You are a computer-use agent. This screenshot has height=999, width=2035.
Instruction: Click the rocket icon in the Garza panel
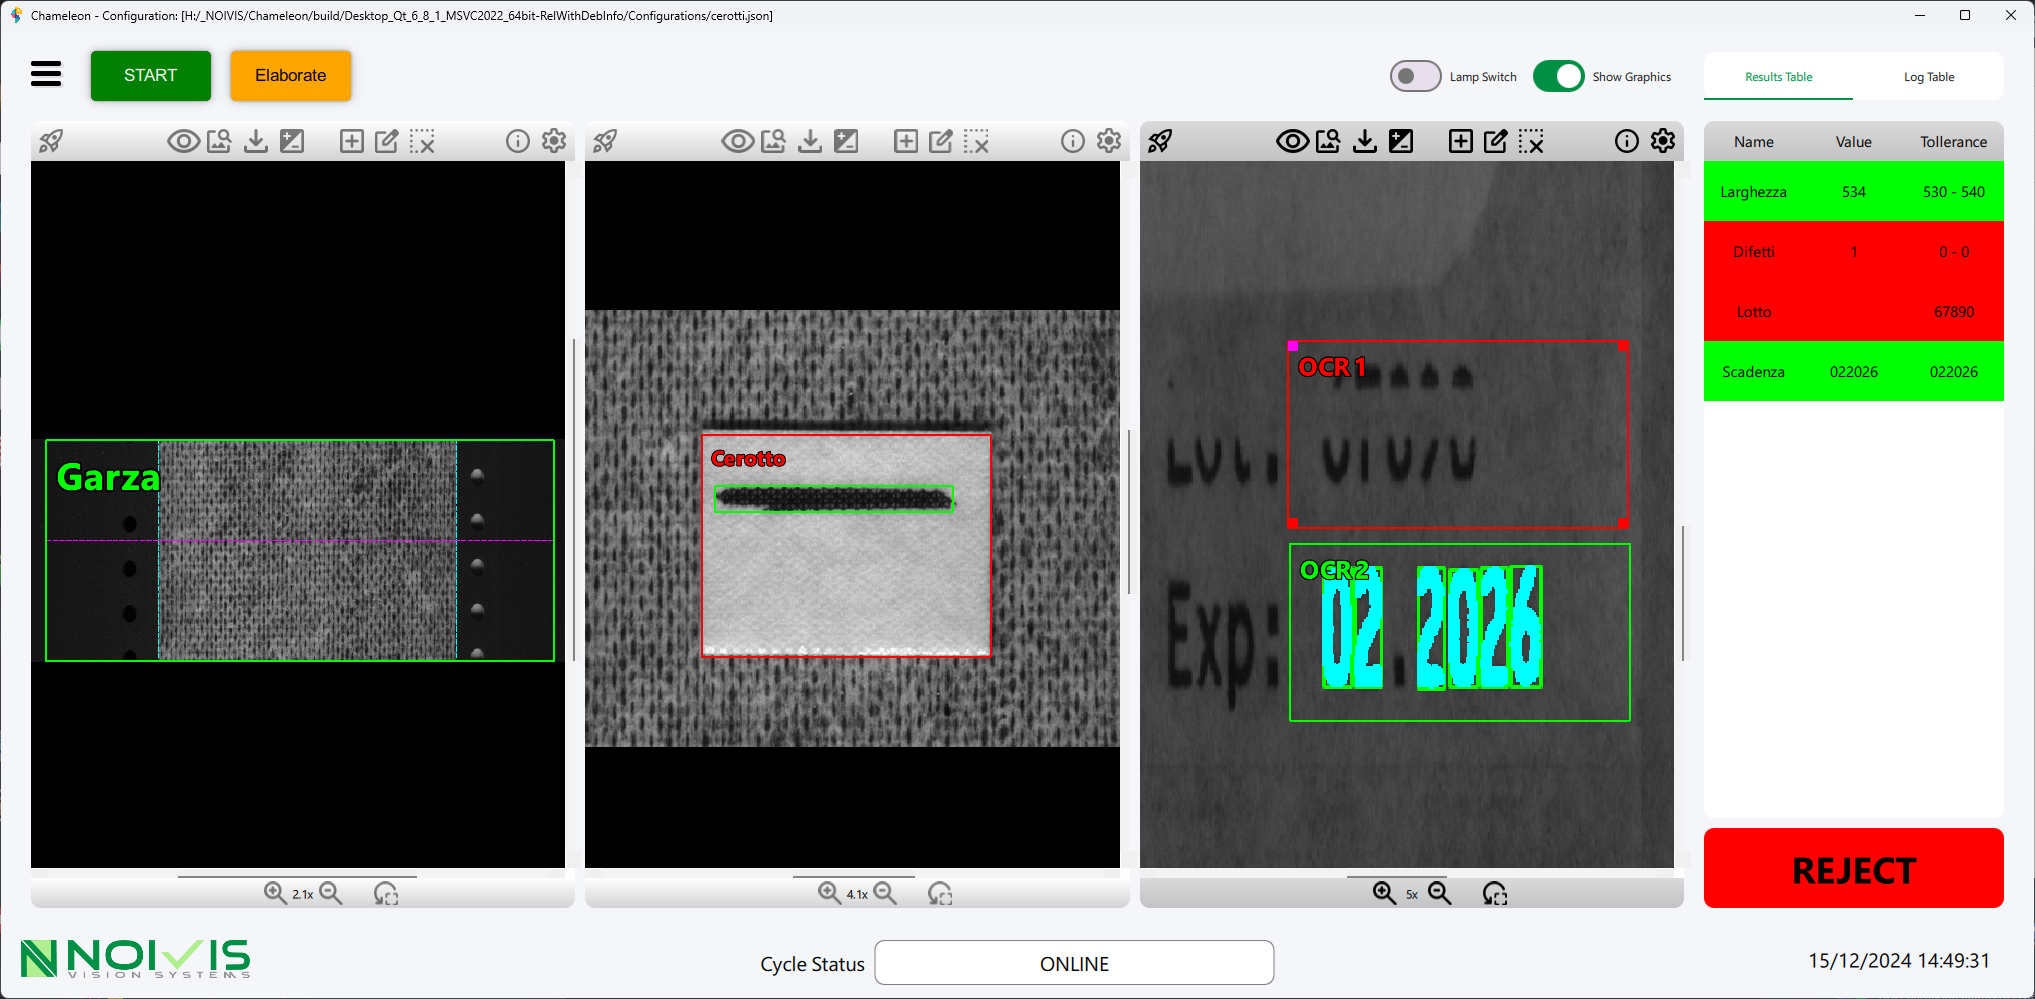click(x=51, y=141)
